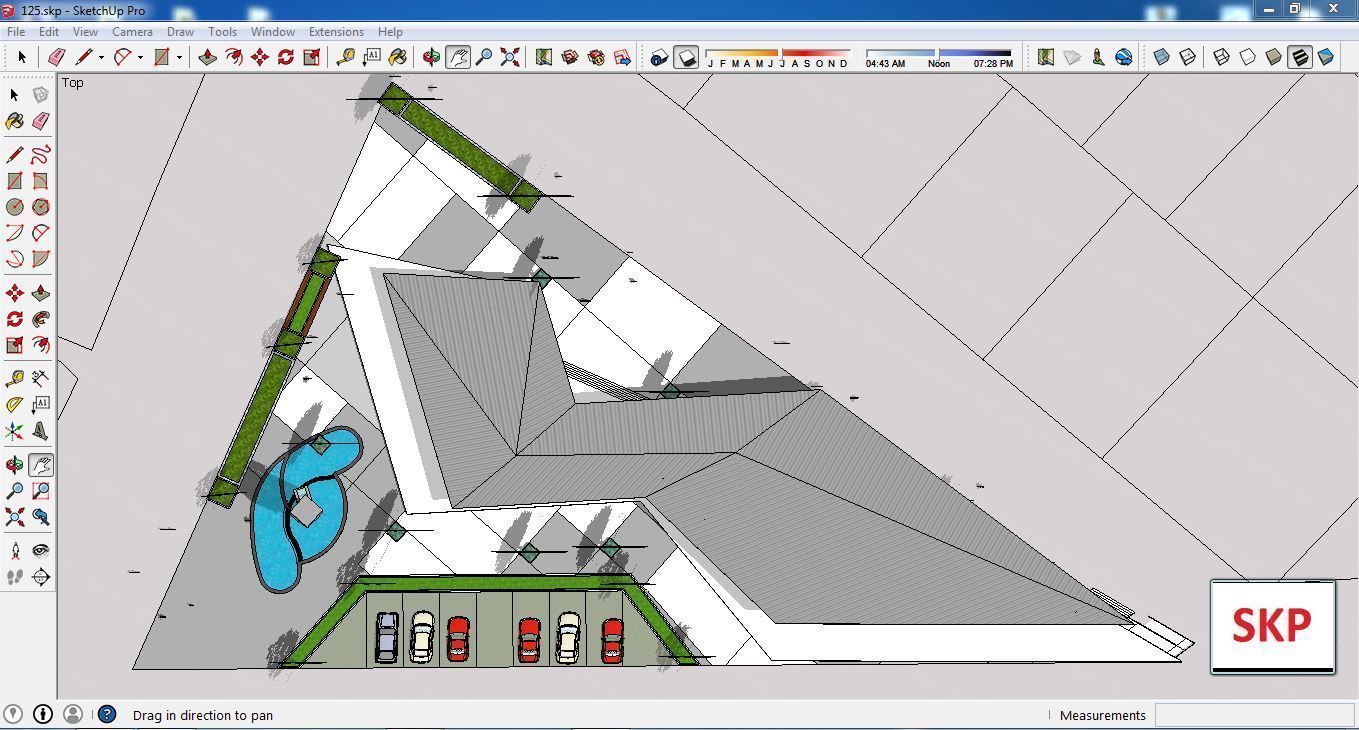Pick the Text label tool in top toolbar

click(372, 57)
